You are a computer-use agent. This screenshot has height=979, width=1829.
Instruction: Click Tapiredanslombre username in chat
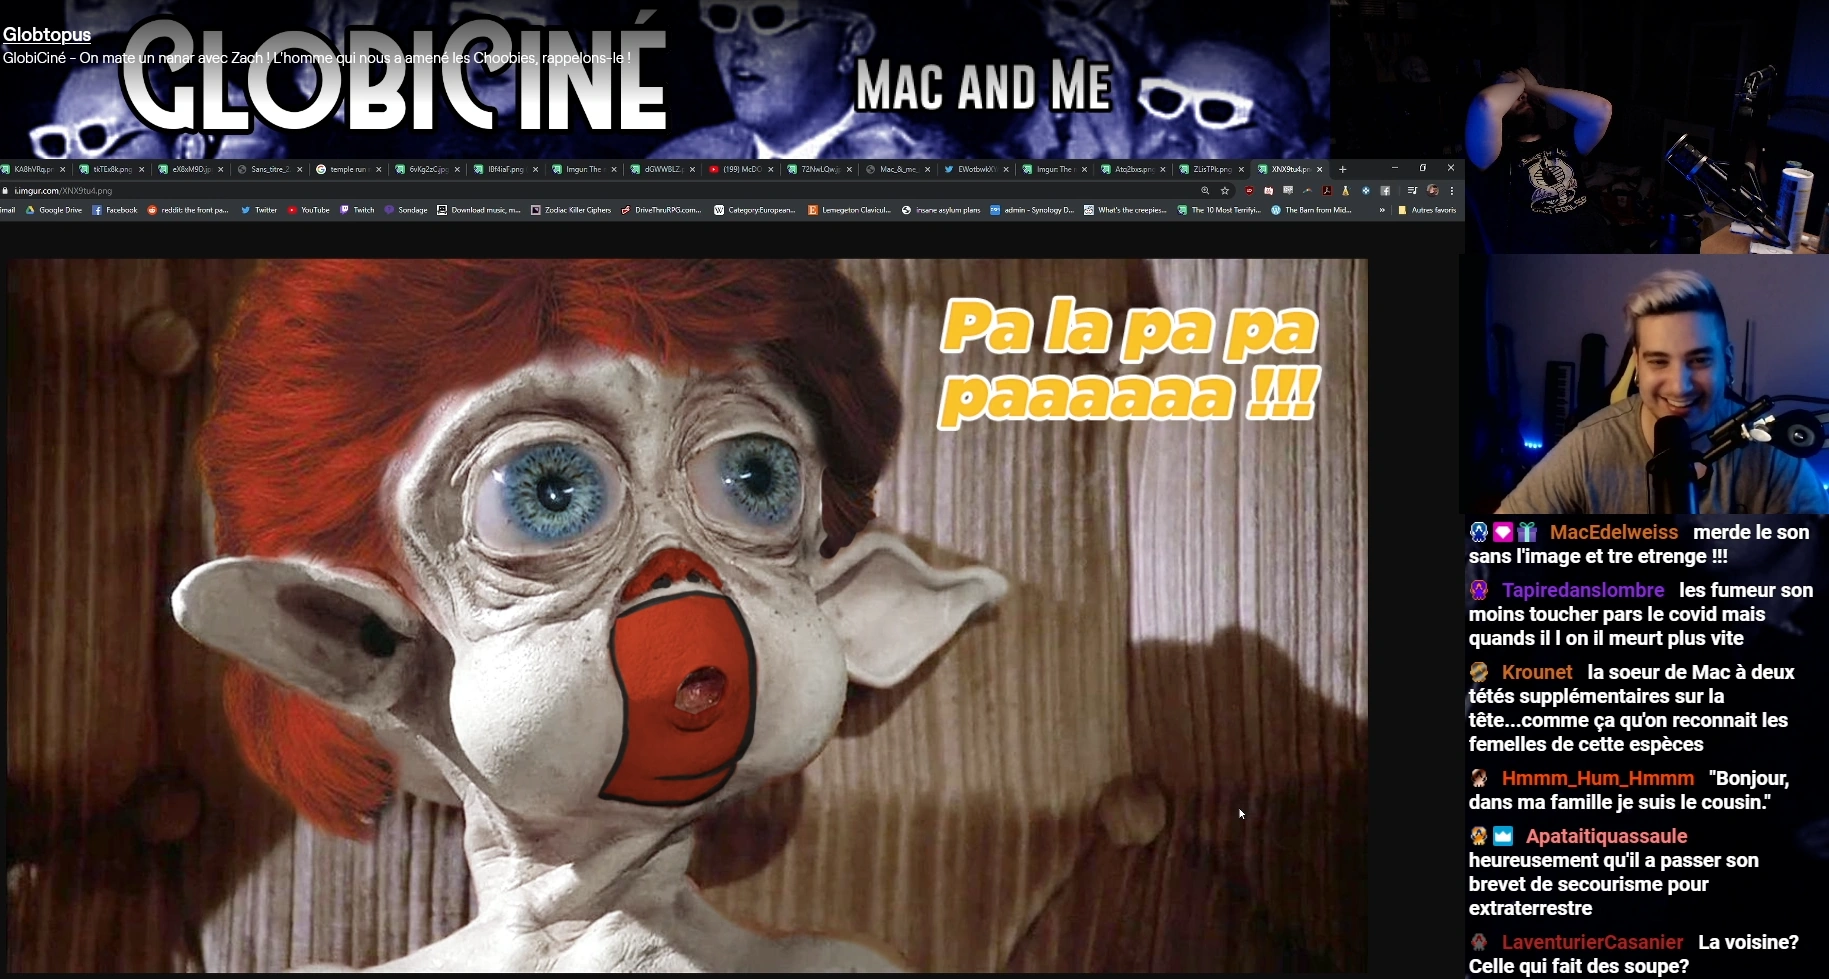[1583, 590]
